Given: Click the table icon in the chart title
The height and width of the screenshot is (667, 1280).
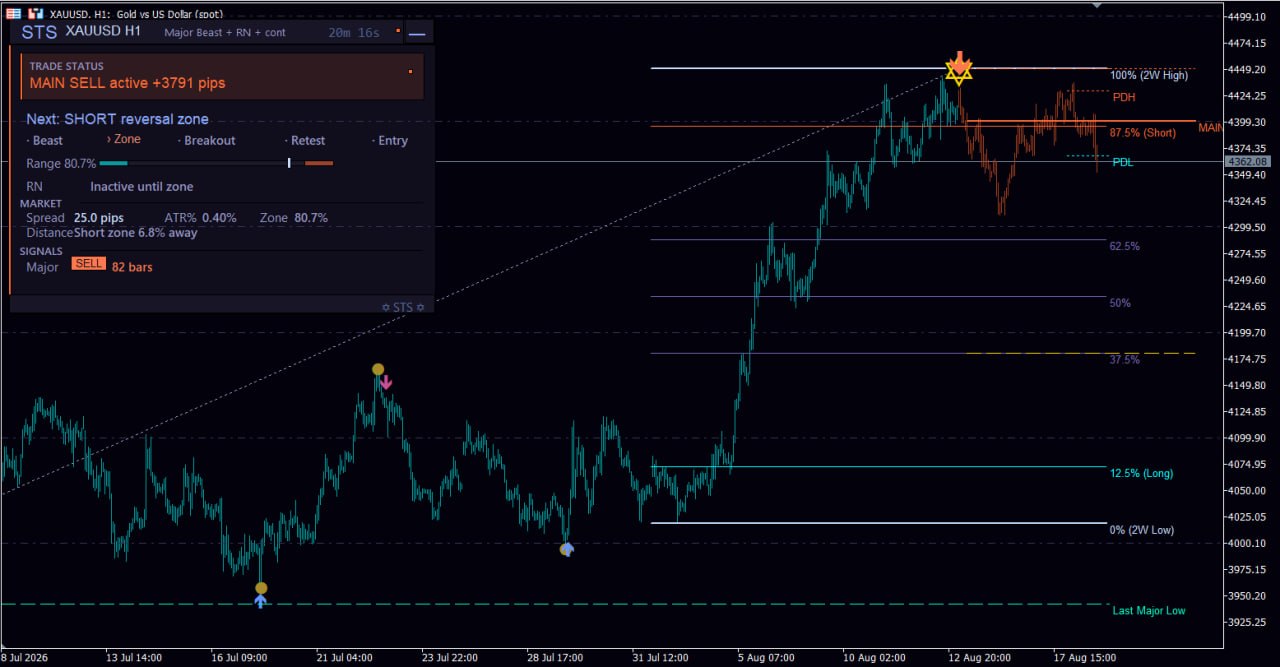Looking at the screenshot, I should point(14,14).
